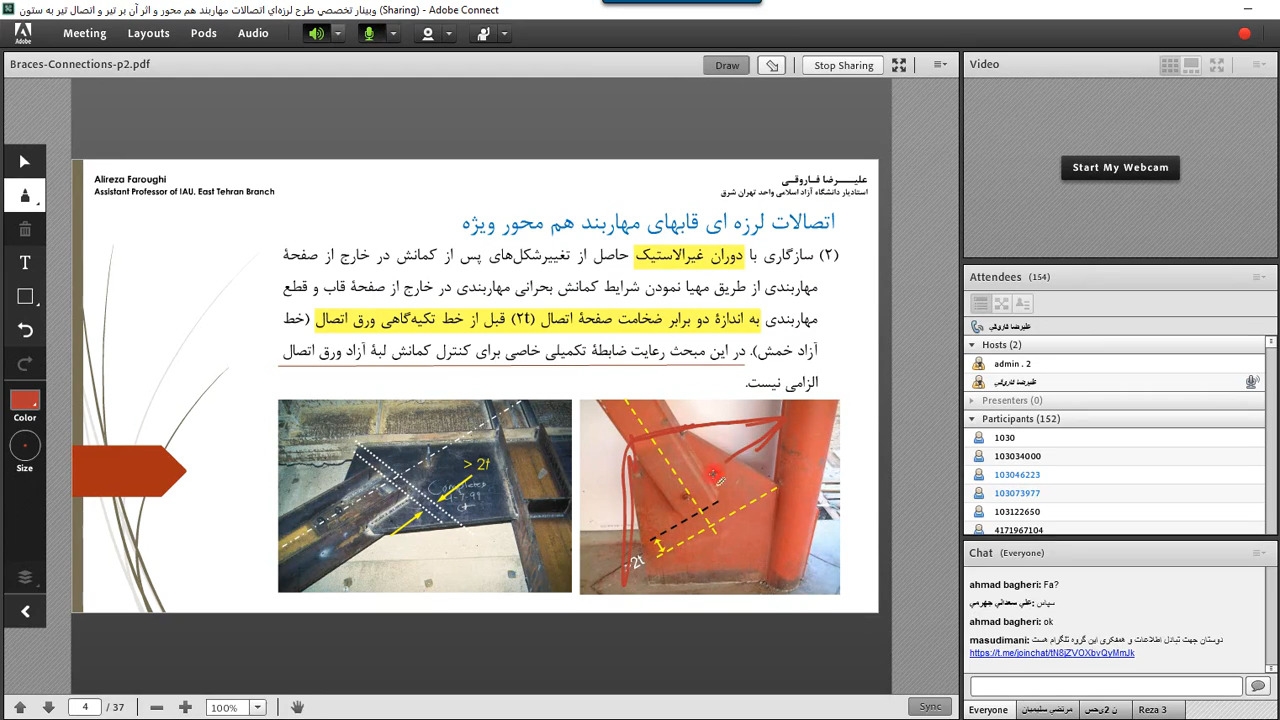Collapse the Hosts (2) group
1280x720 pixels.
click(972, 345)
